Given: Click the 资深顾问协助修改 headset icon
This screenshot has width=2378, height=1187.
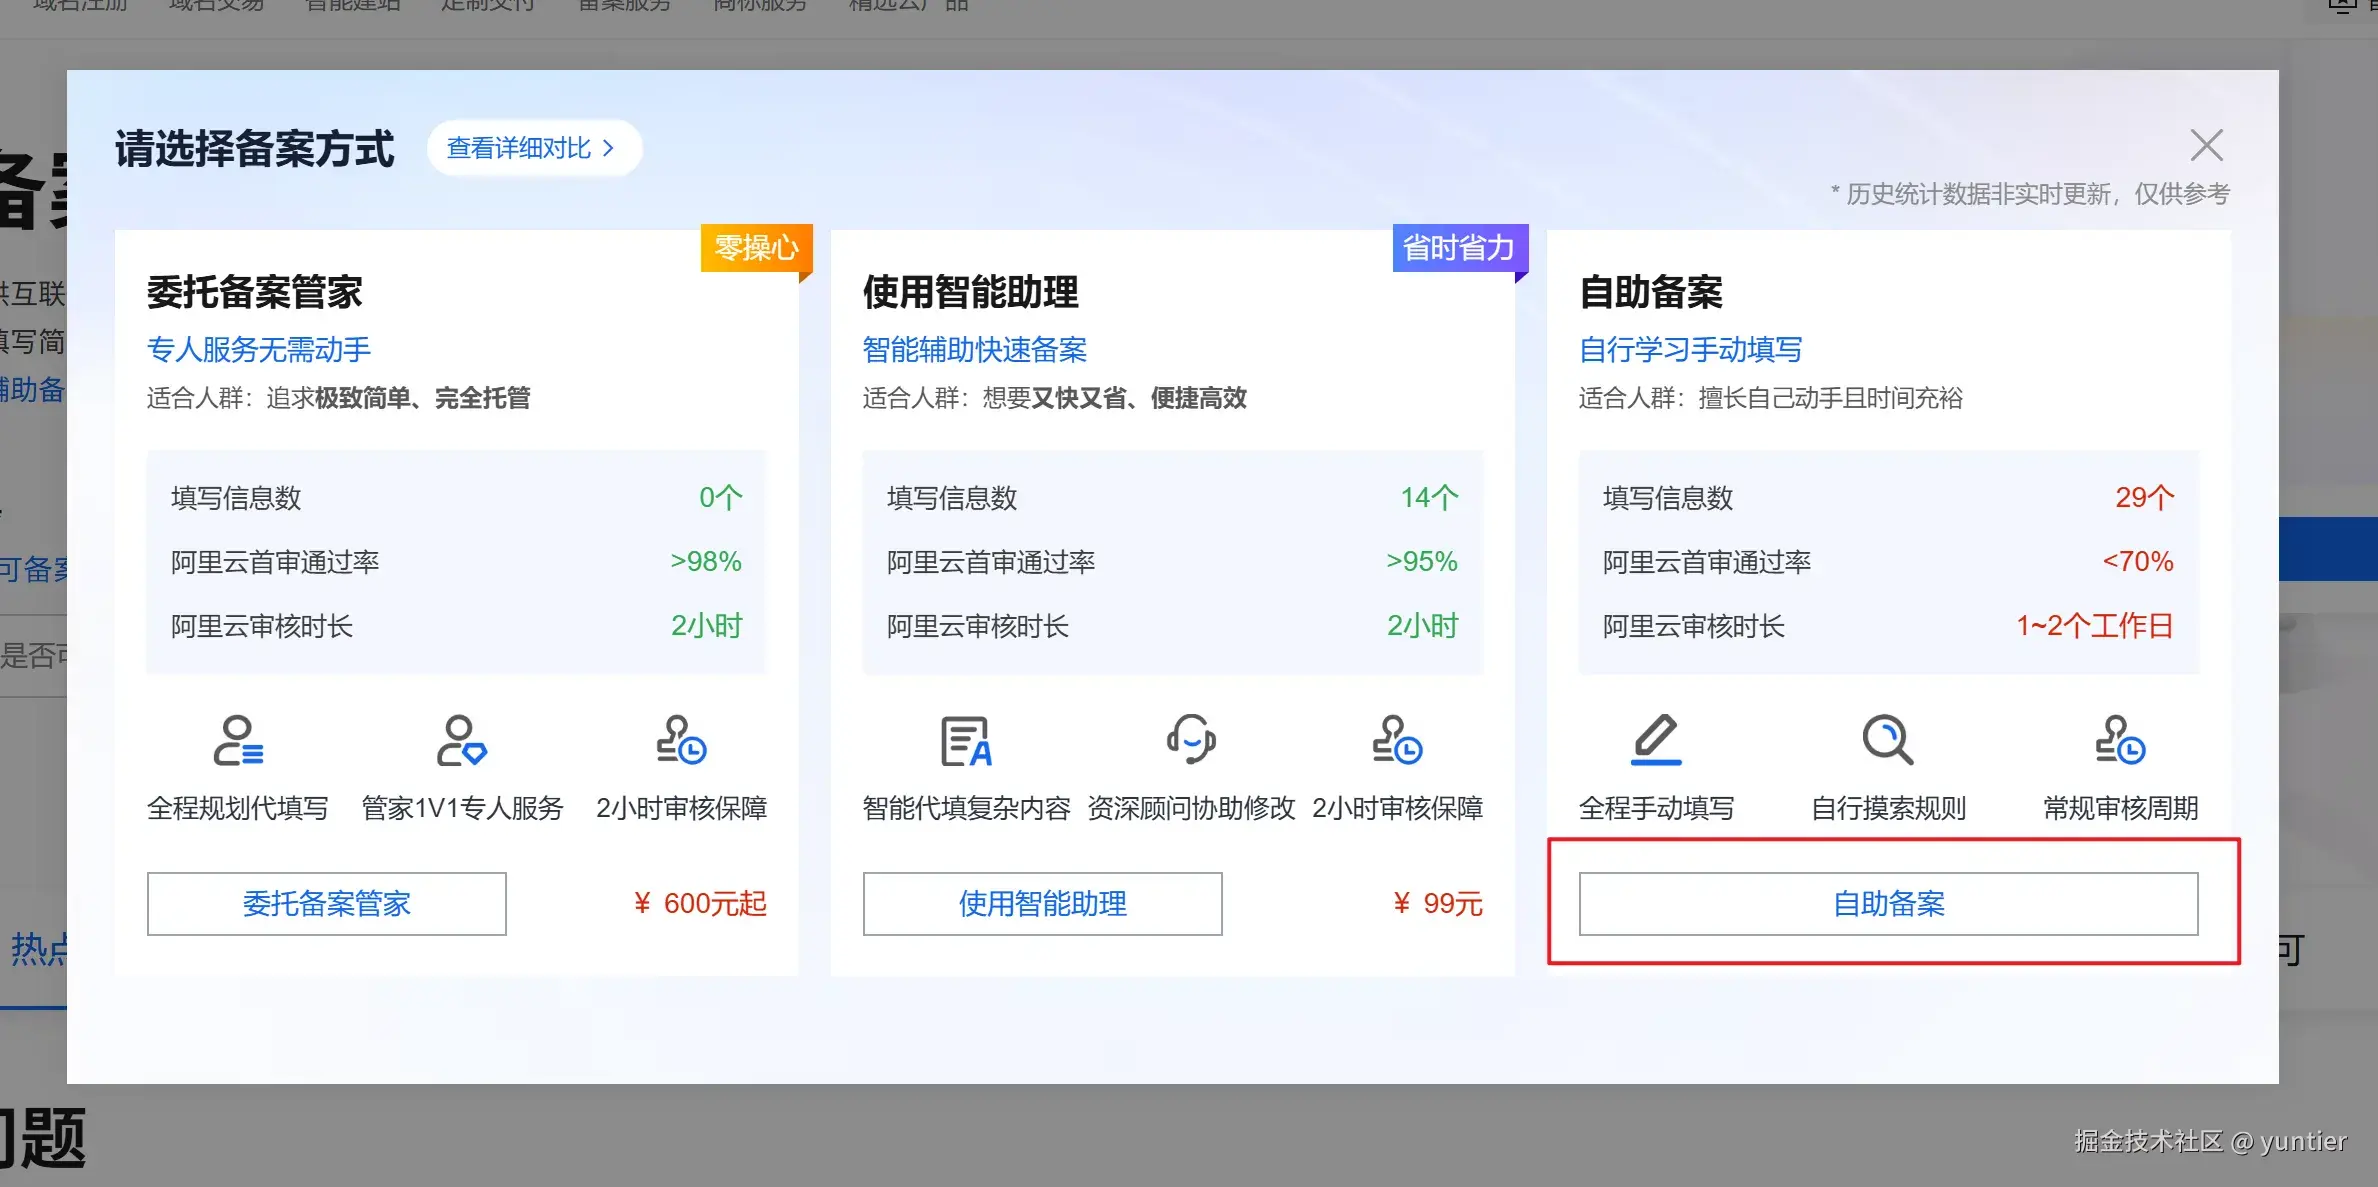Looking at the screenshot, I should (x=1191, y=742).
